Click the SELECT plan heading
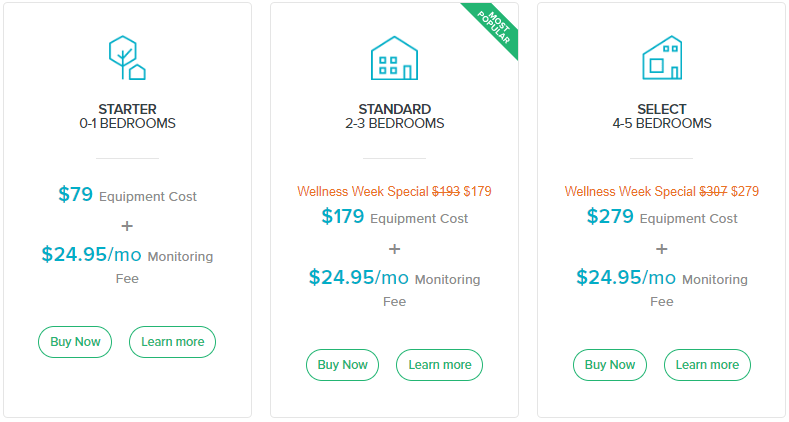789x422 pixels. [x=662, y=109]
